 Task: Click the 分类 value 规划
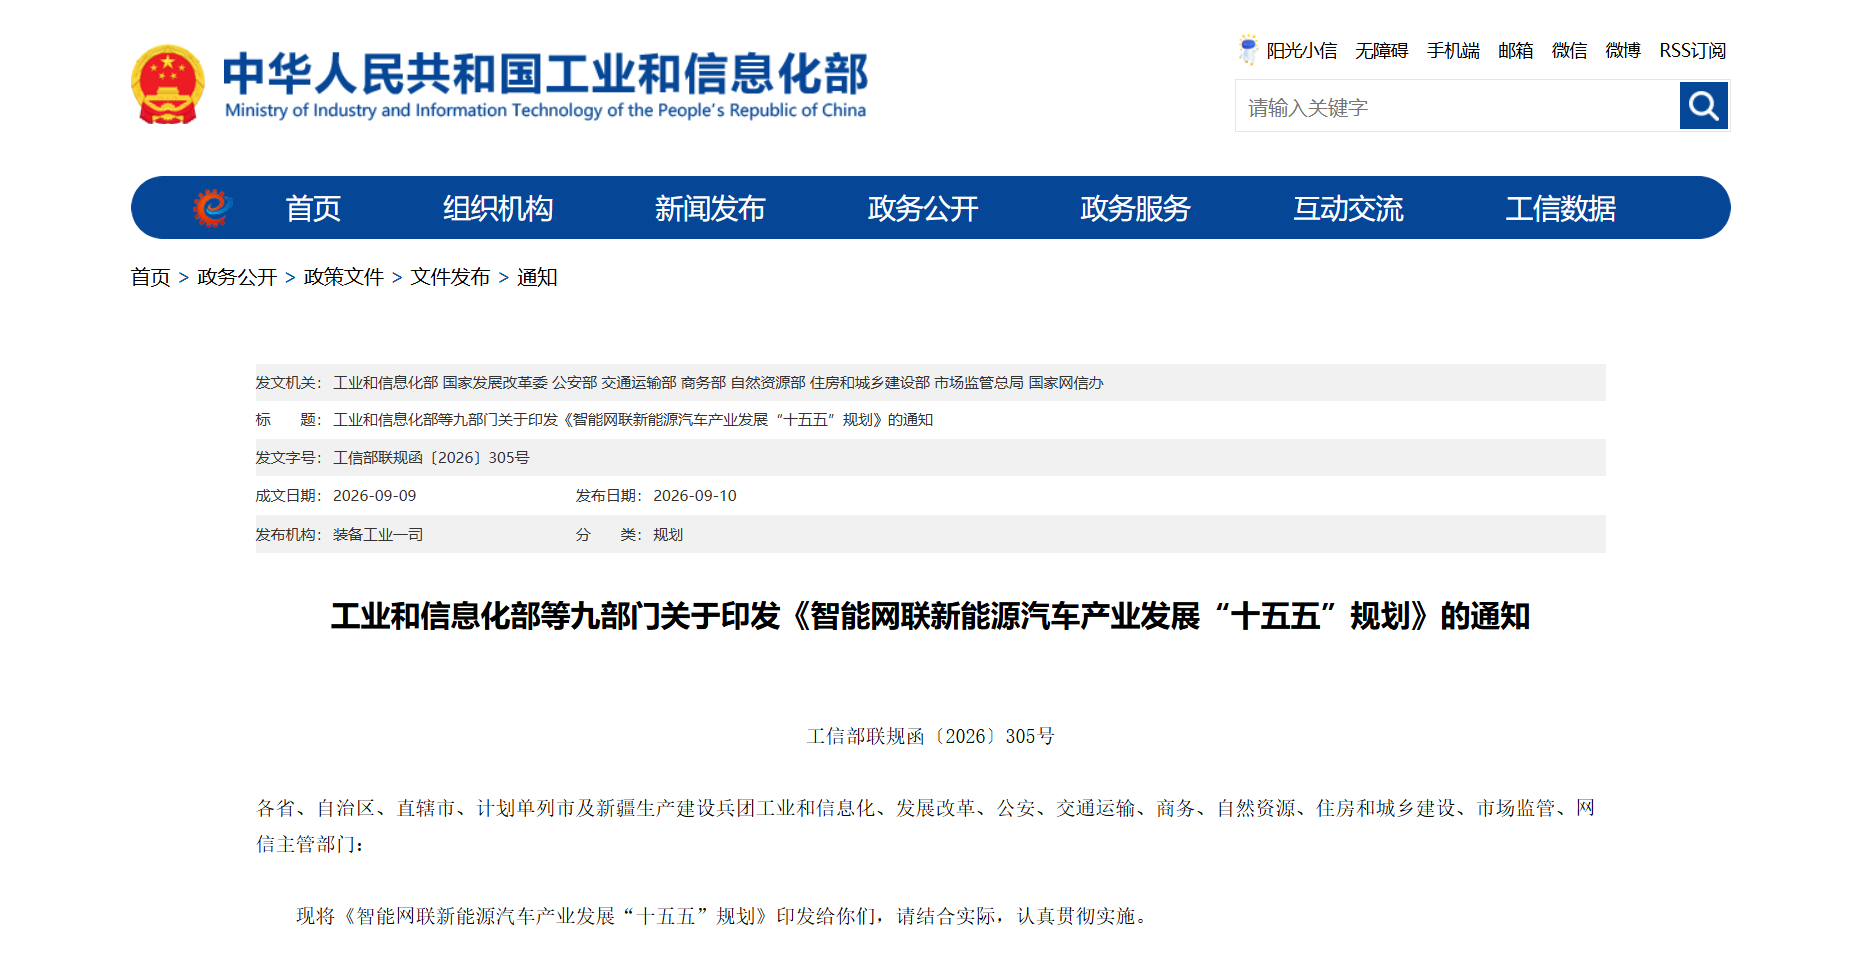(668, 535)
